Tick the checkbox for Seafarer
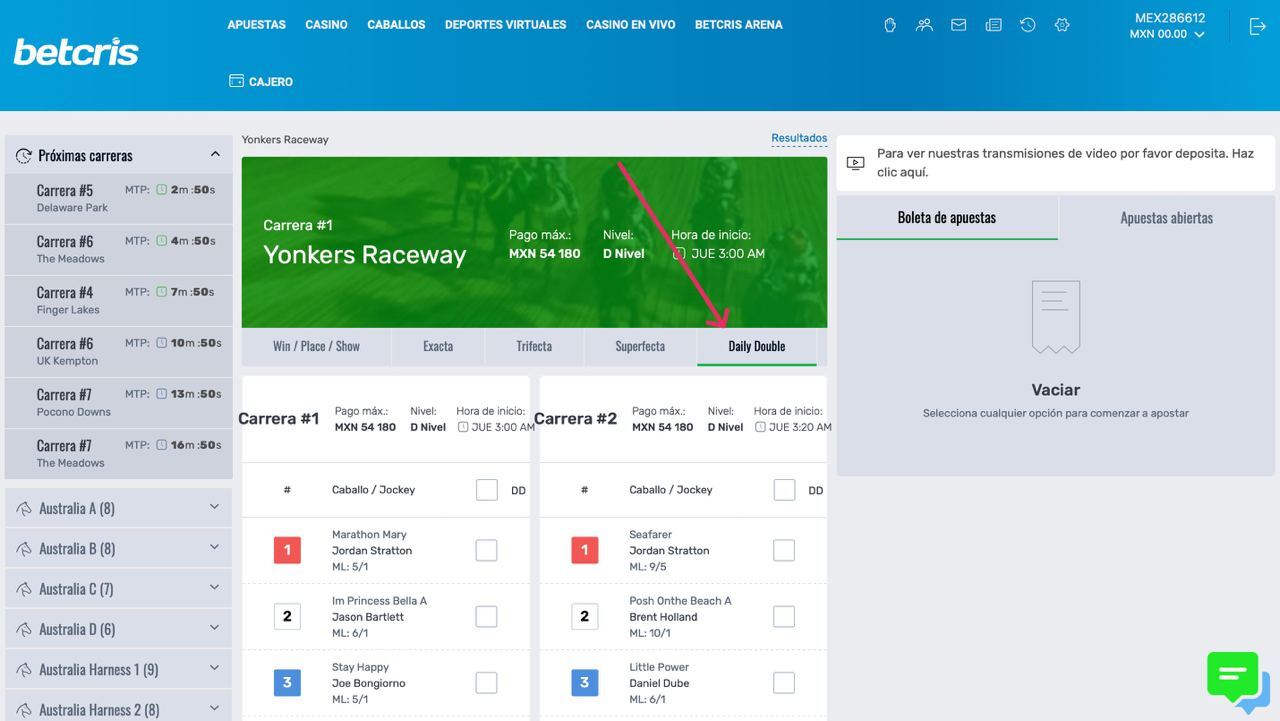 point(784,550)
